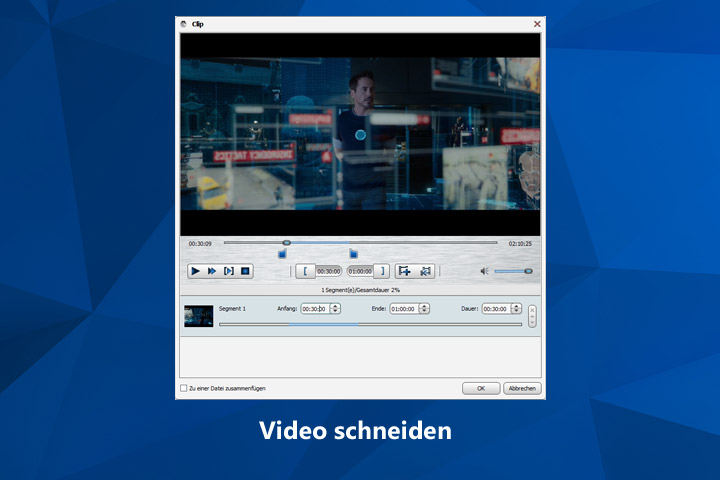
Task: Click the volume slider handle
Action: [x=529, y=271]
